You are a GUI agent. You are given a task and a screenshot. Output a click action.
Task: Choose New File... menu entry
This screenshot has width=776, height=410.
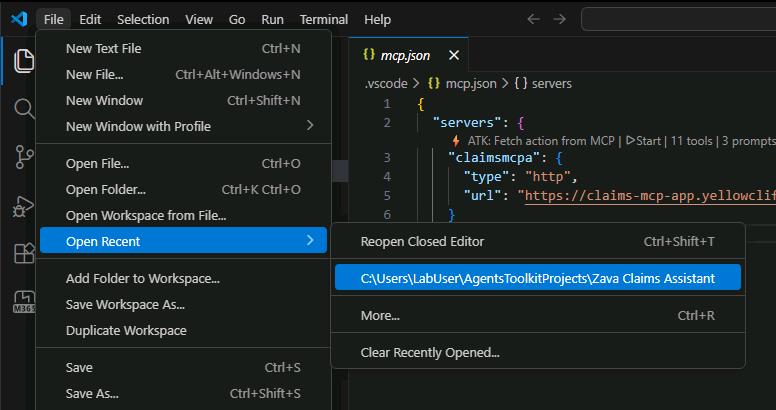click(183, 75)
